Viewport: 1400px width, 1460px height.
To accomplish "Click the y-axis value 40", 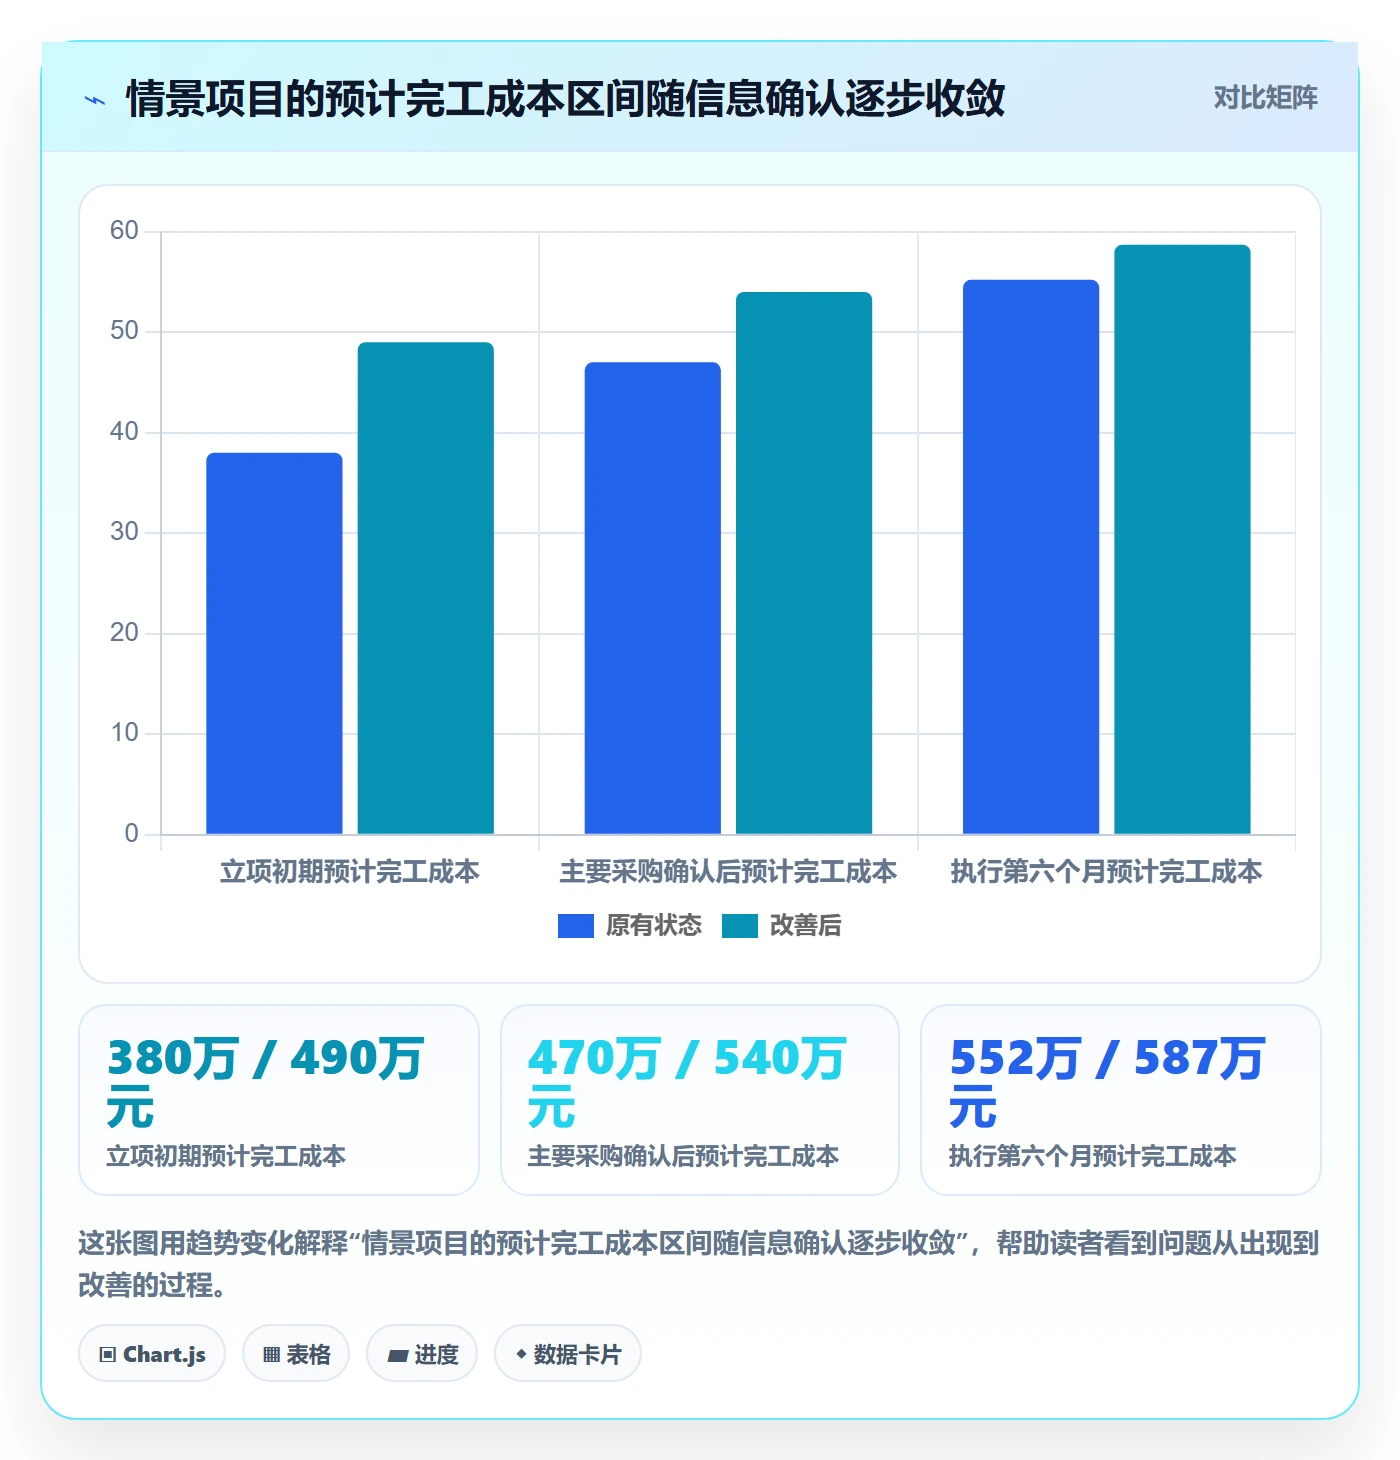I will (x=124, y=432).
